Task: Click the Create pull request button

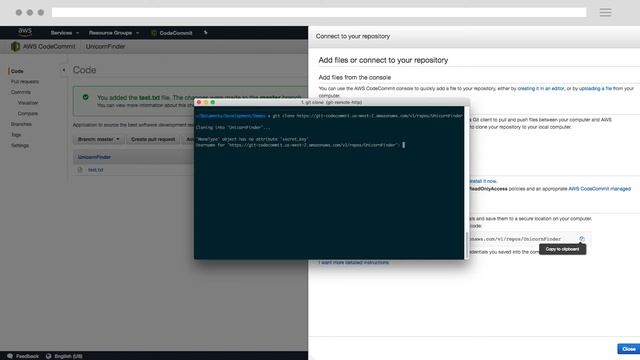Action: pyautogui.click(x=153, y=139)
